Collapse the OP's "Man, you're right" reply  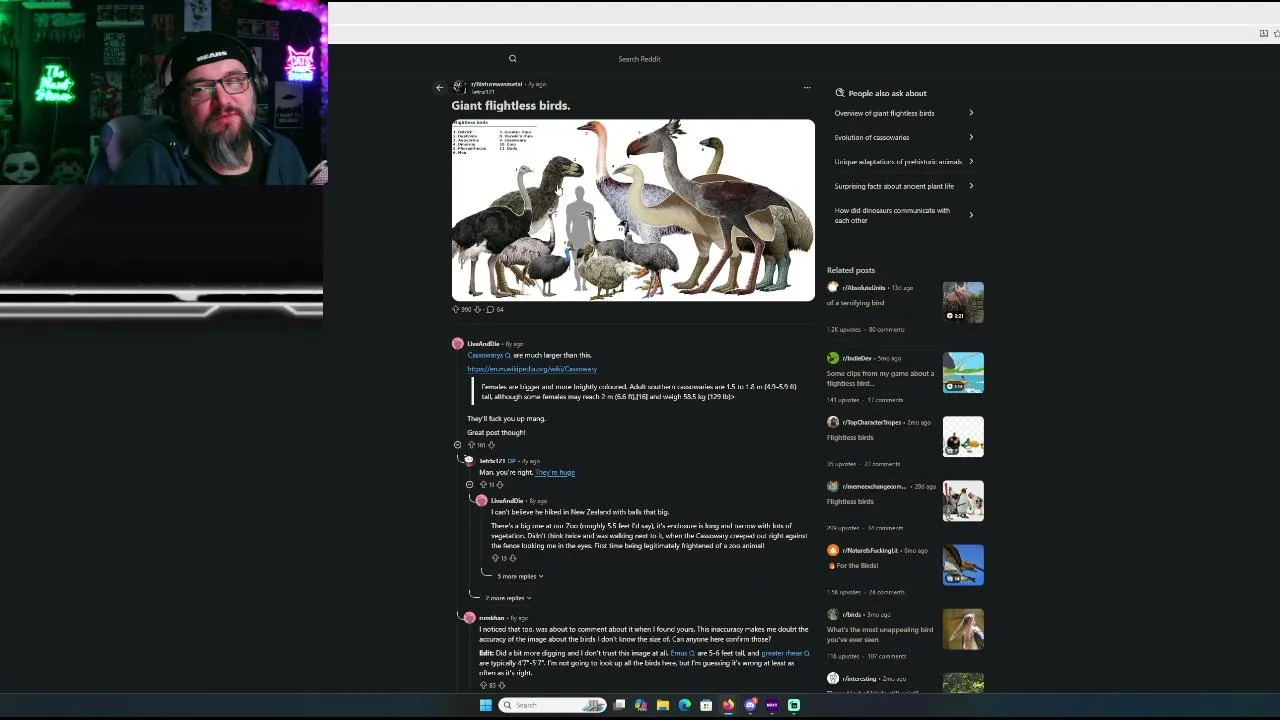click(470, 485)
